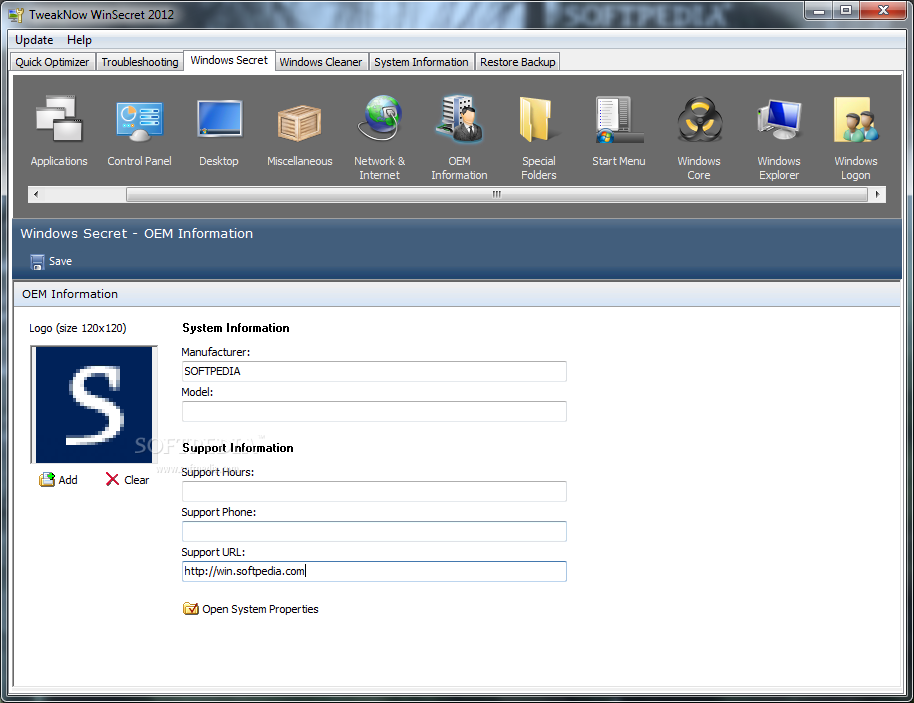Open the Help menu
The image size is (914, 703).
point(79,40)
